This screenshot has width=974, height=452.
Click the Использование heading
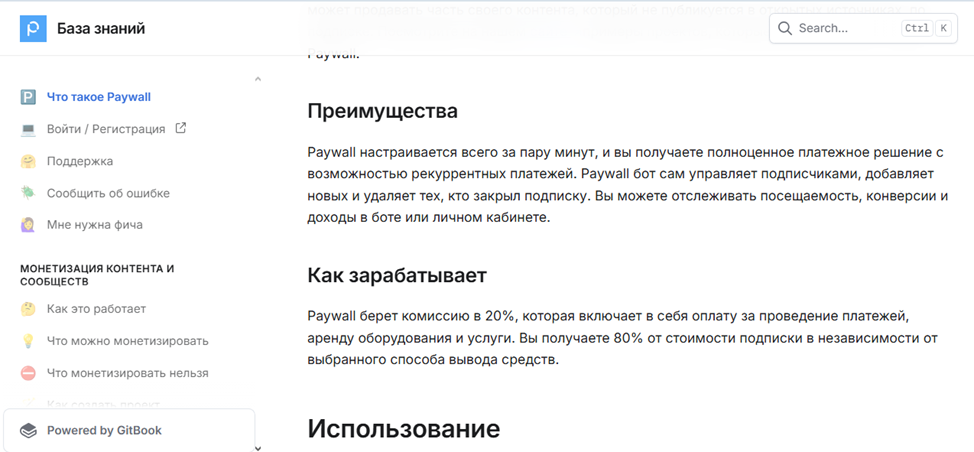point(404,428)
